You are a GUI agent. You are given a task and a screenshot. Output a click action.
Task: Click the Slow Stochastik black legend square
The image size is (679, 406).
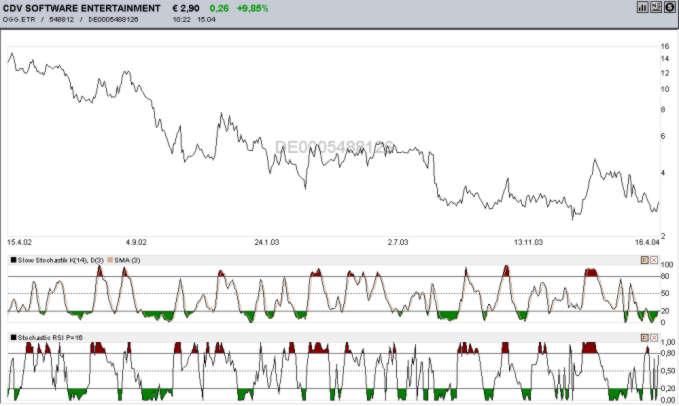click(x=13, y=260)
